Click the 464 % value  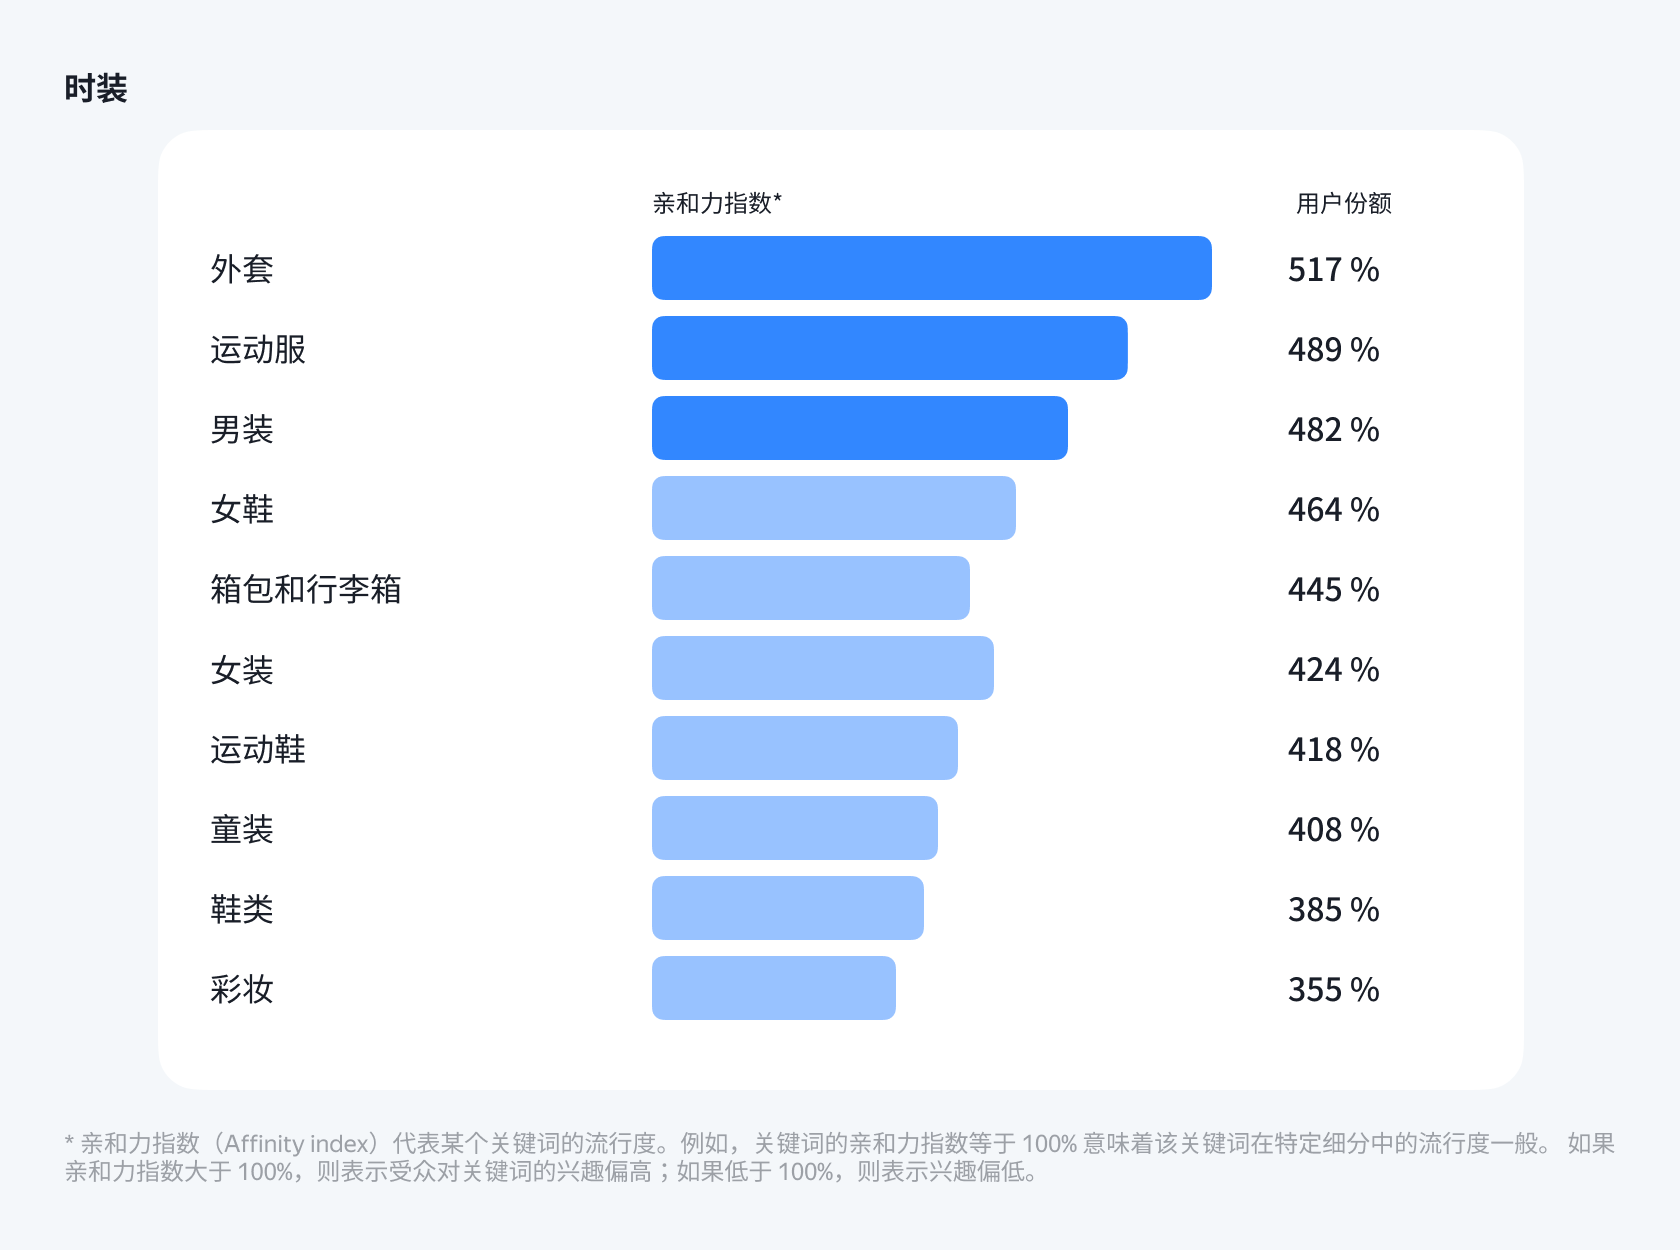(x=1333, y=509)
